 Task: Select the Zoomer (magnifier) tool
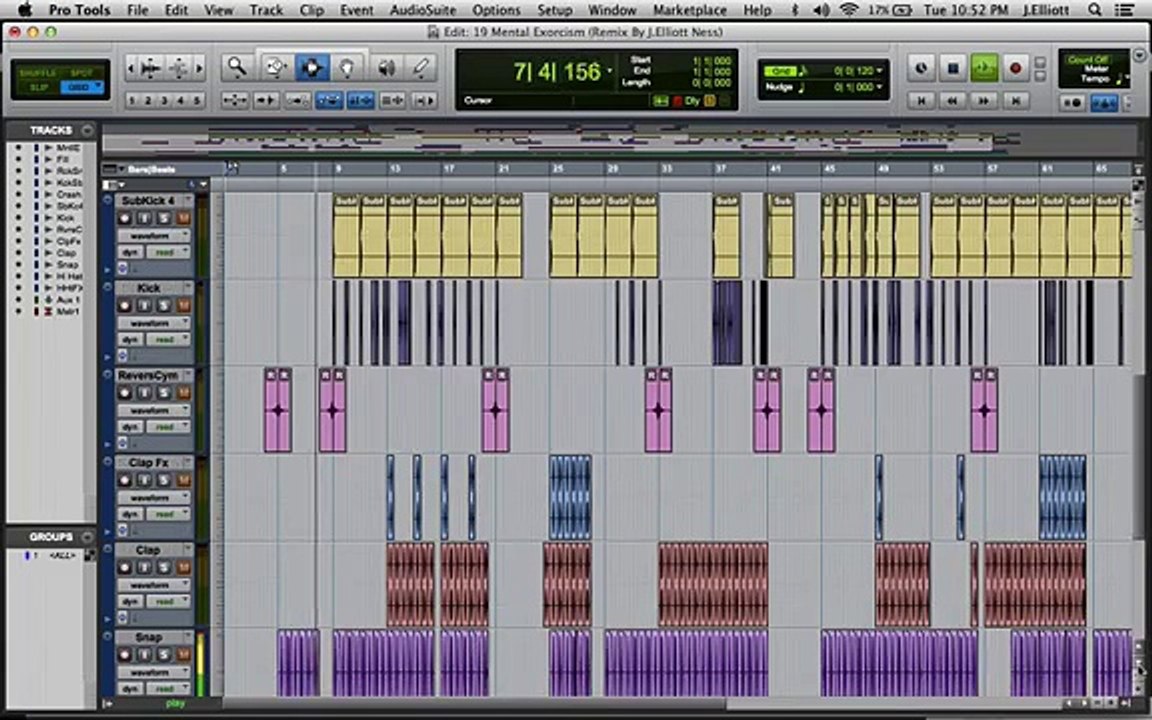pyautogui.click(x=237, y=68)
